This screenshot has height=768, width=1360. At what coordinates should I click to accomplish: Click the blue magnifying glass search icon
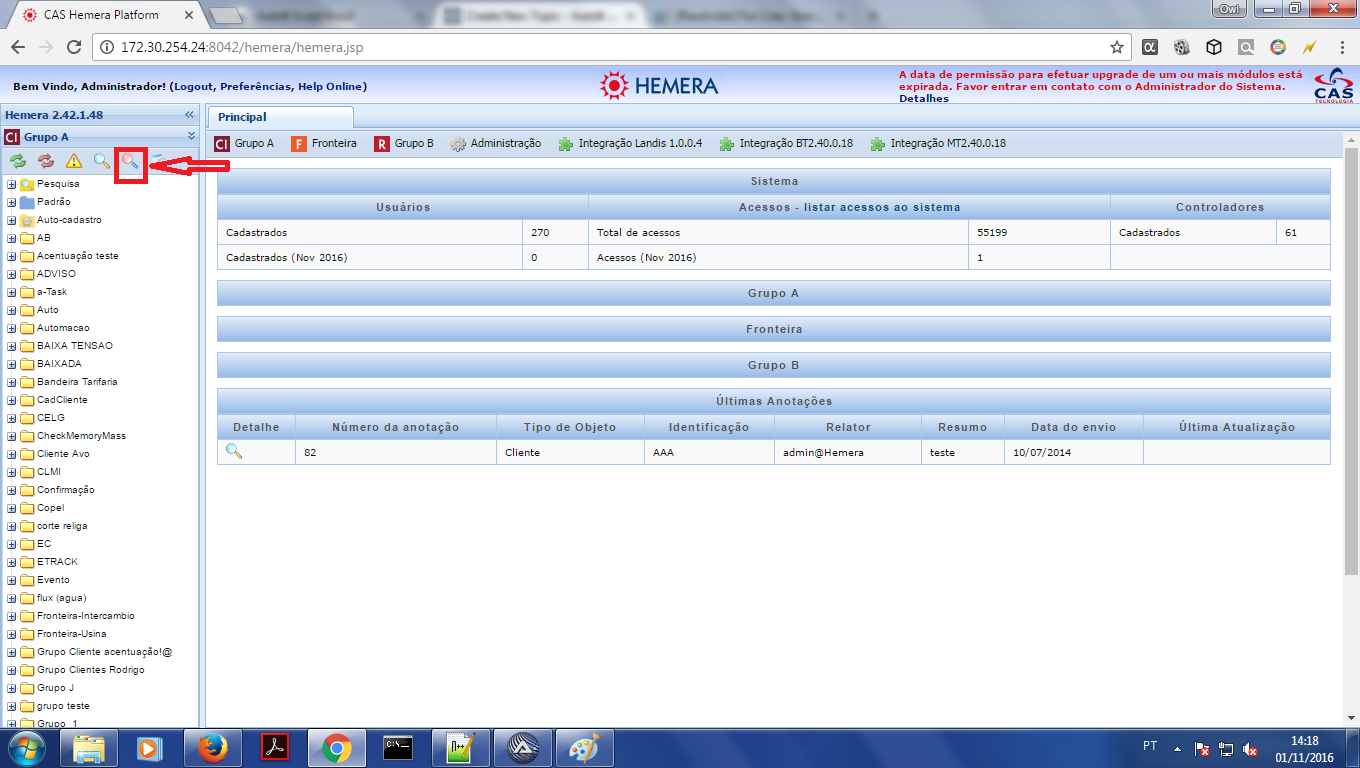[102, 160]
